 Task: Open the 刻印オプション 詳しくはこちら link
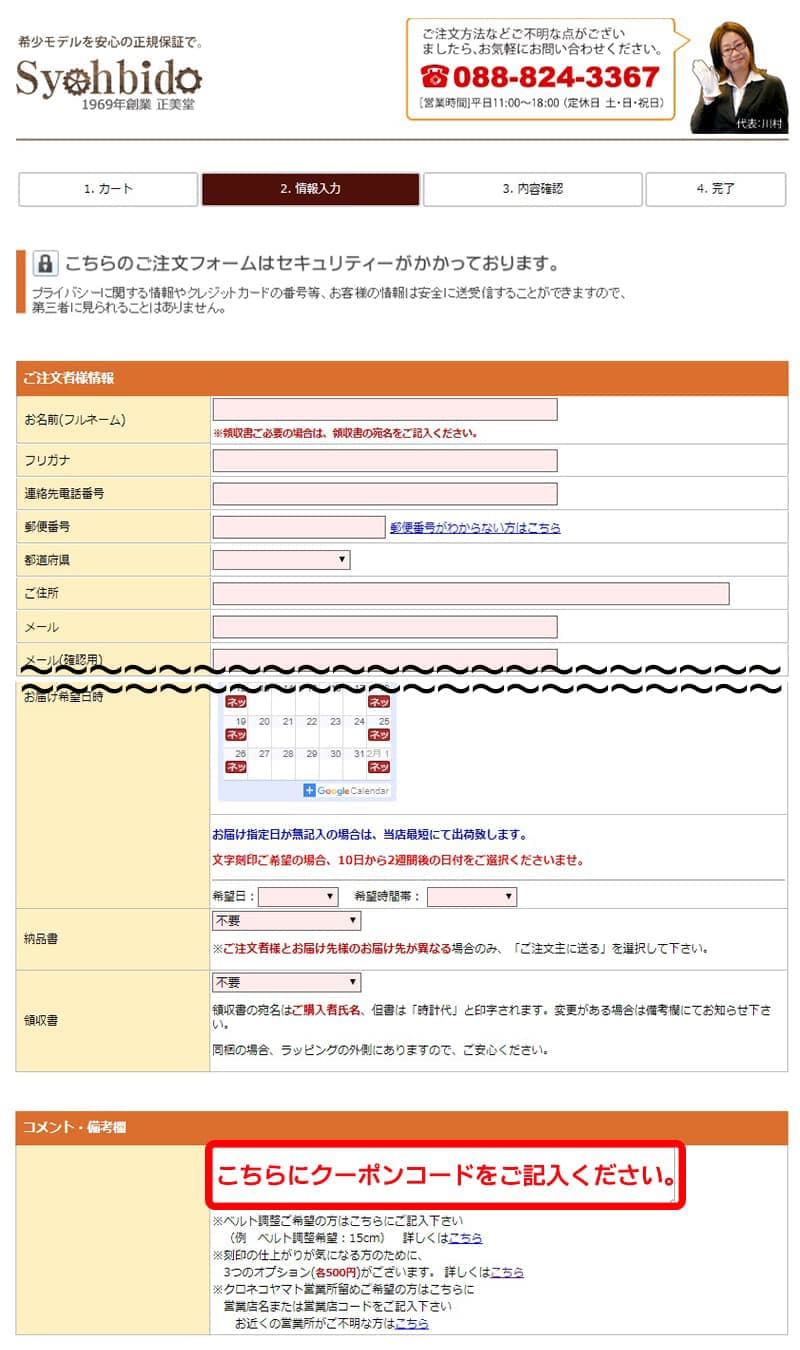[x=507, y=1272]
